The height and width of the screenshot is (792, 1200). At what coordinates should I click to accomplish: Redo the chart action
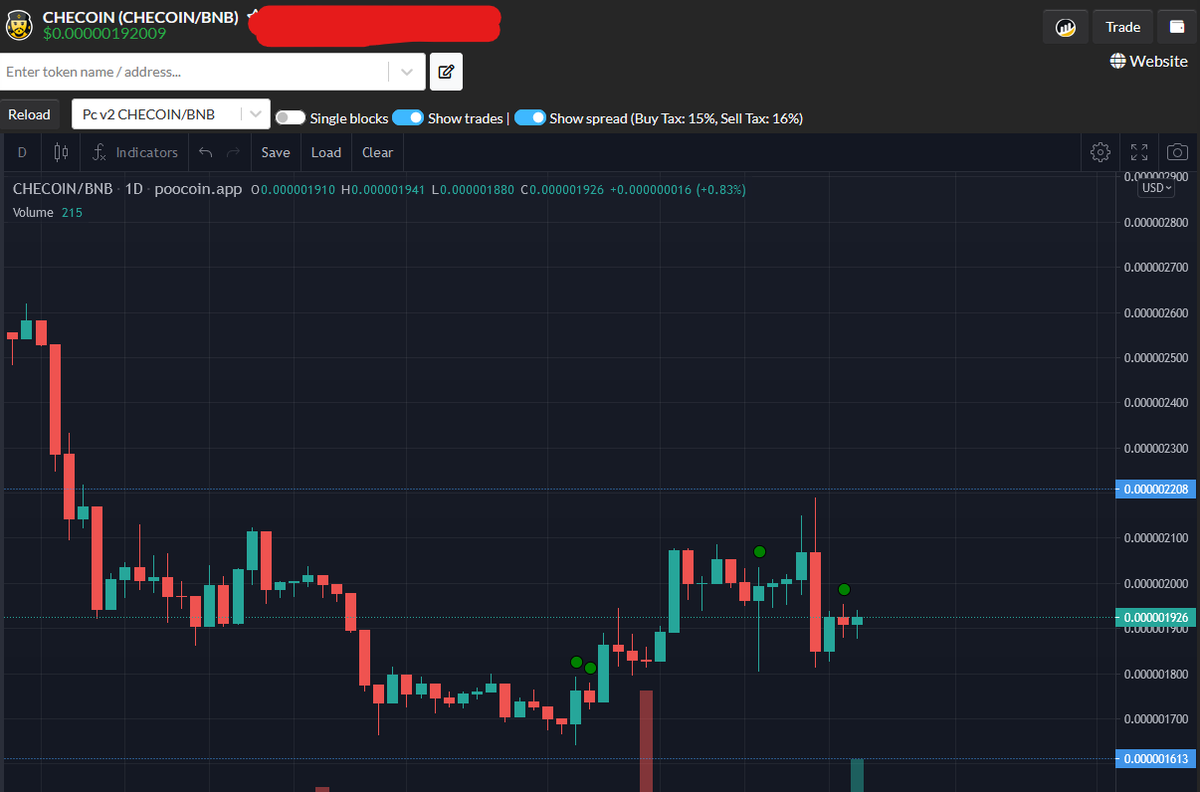point(233,152)
